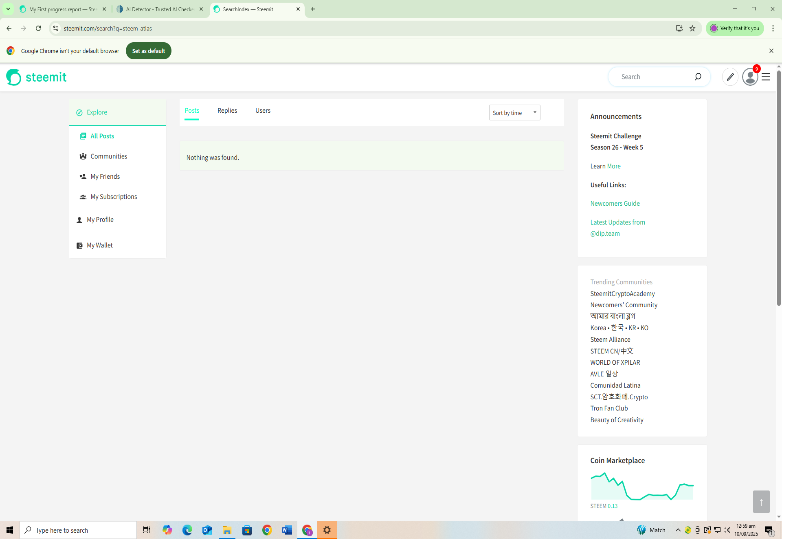Click the page vertical scrollbar
The height and width of the screenshot is (541, 794).
778,187
